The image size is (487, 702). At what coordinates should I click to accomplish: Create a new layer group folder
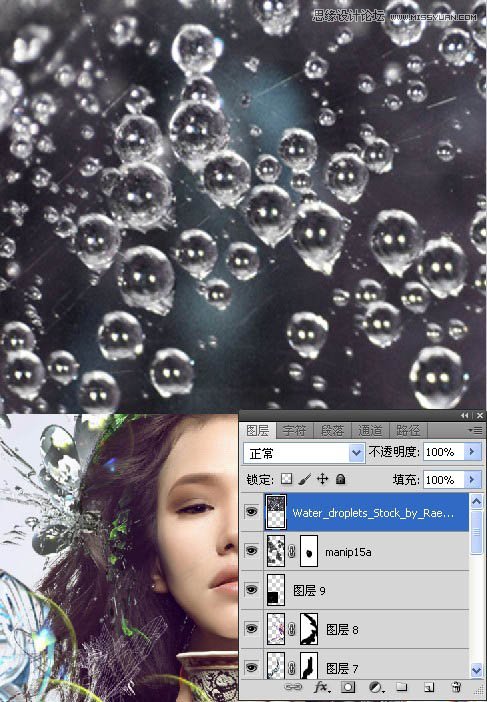pos(402,687)
